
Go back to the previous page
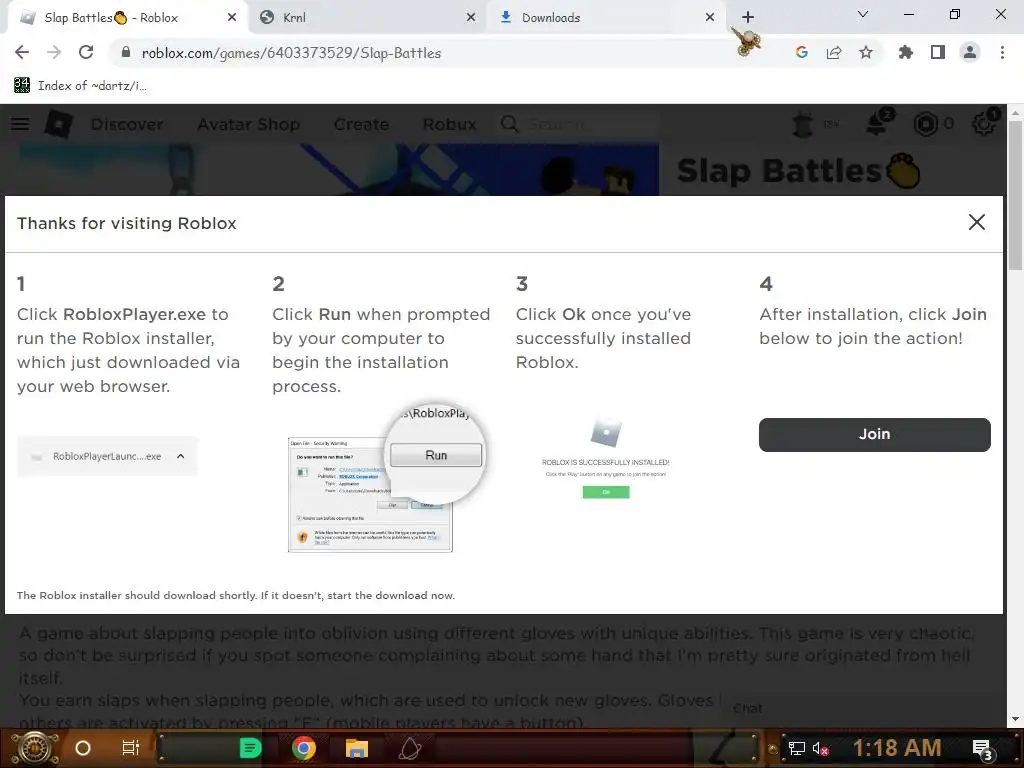pos(22,52)
